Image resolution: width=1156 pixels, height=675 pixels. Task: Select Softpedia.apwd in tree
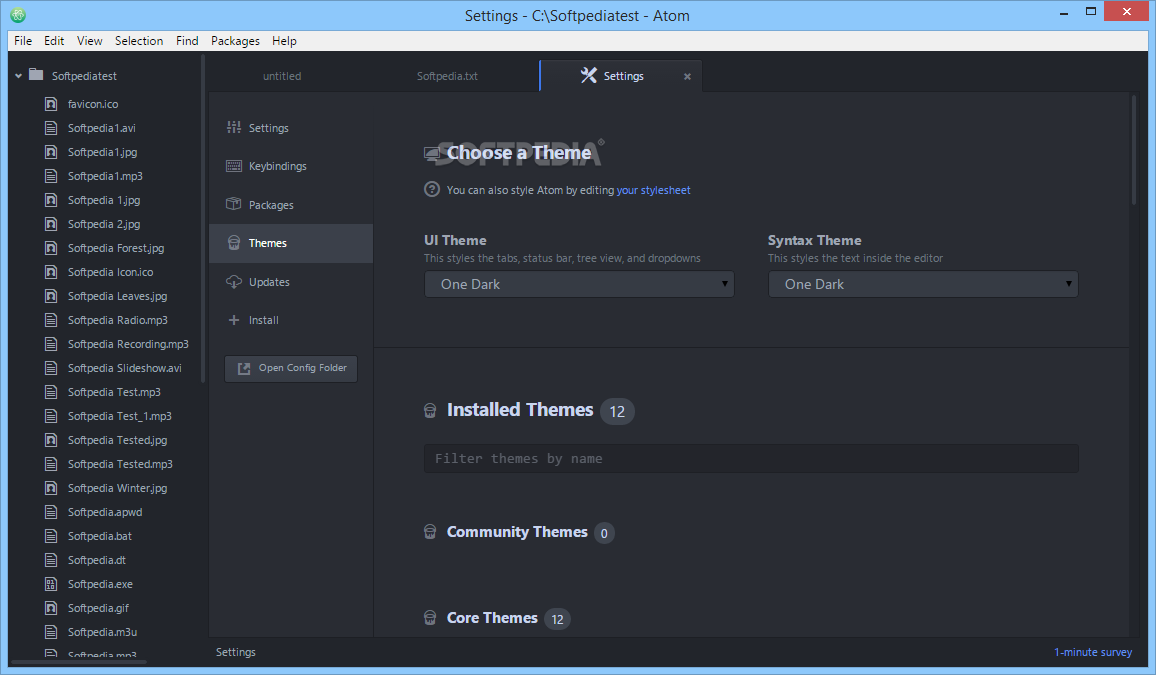pyautogui.click(x=107, y=512)
